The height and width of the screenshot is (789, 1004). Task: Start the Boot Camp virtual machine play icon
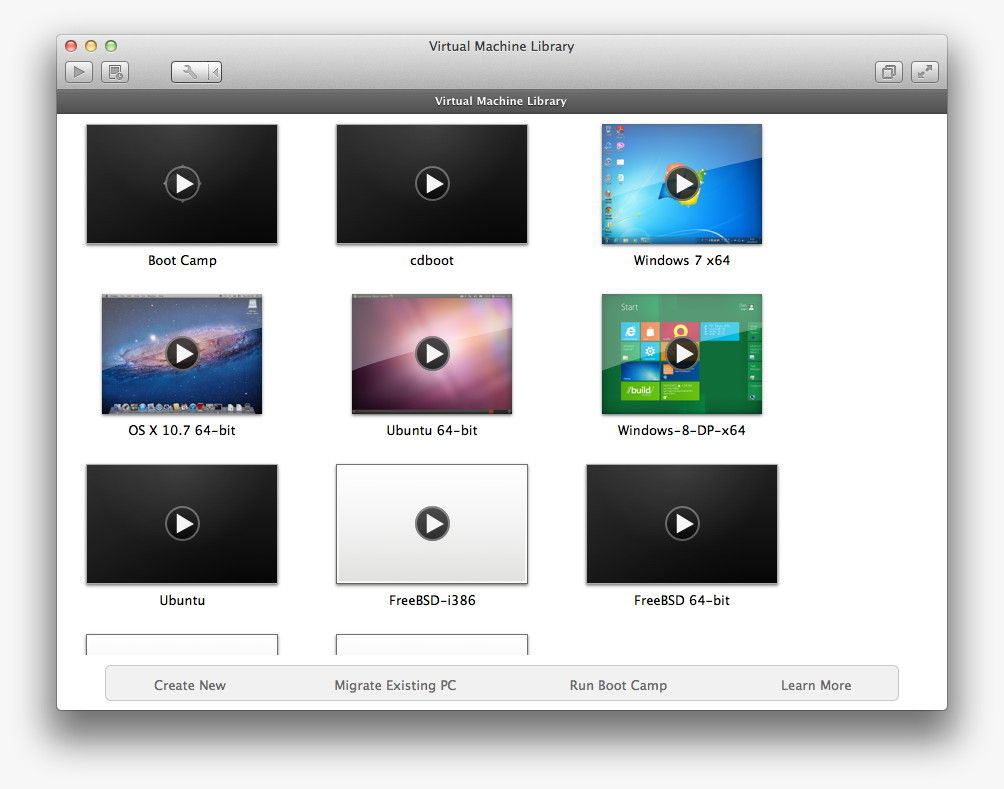pyautogui.click(x=182, y=184)
